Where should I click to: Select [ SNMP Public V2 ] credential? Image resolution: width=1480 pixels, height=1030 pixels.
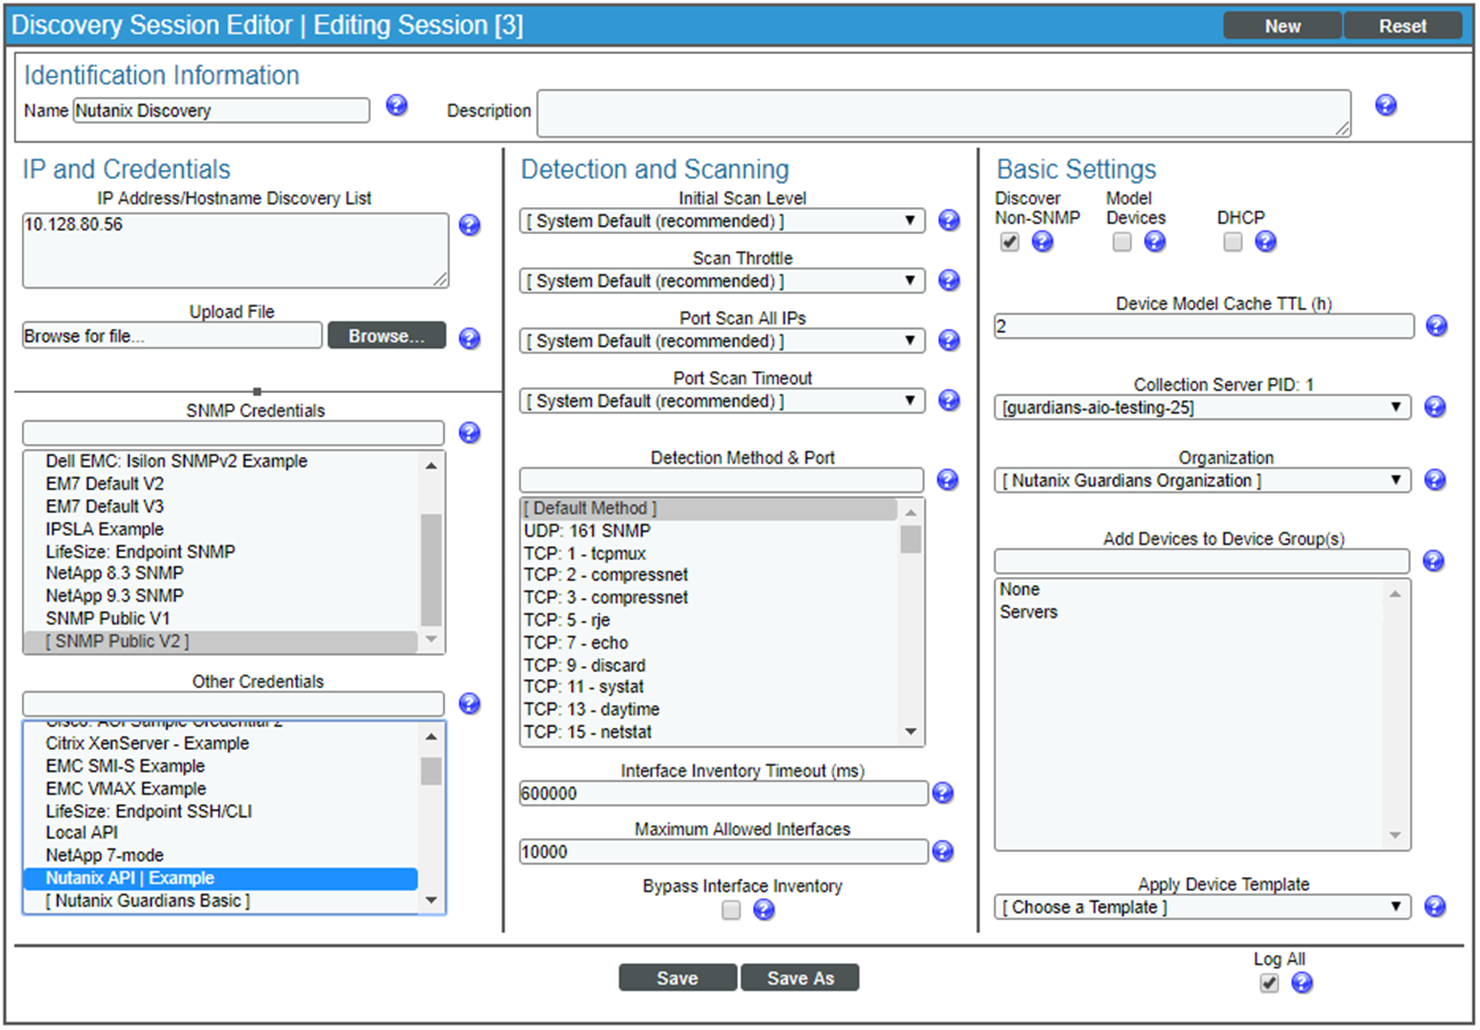click(x=220, y=641)
